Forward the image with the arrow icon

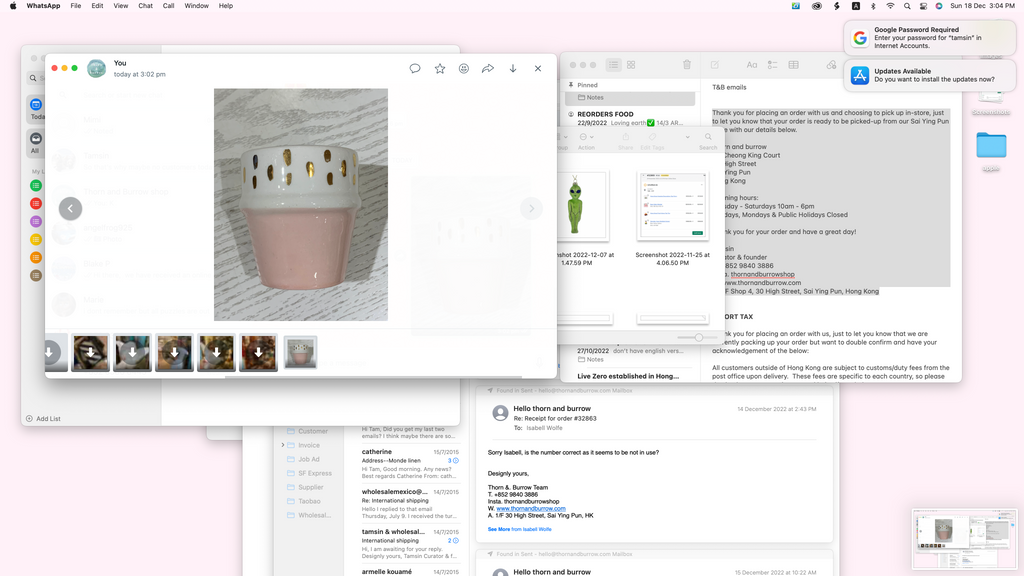tap(488, 68)
